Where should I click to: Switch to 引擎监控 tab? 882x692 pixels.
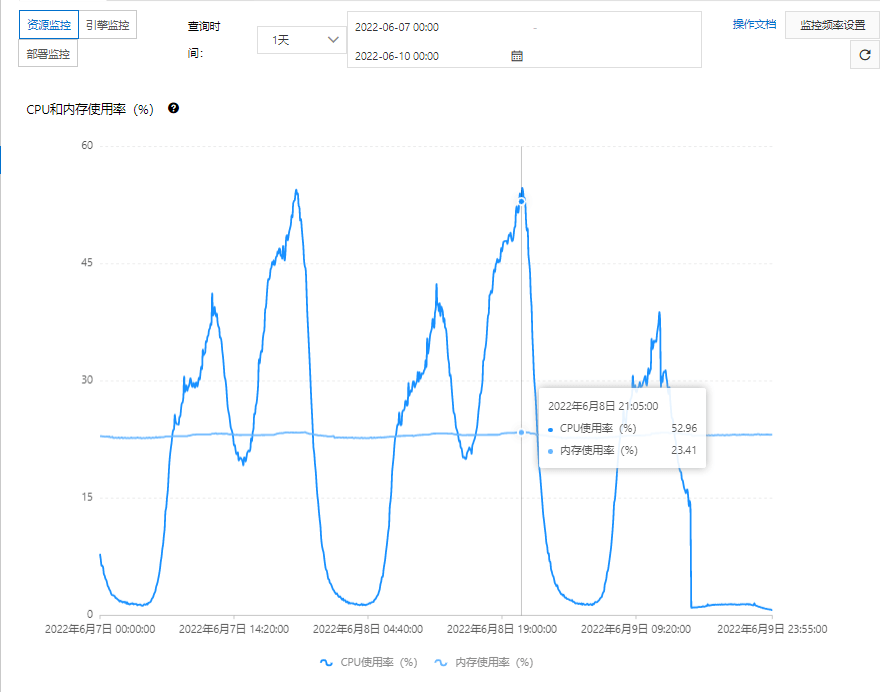[x=107, y=25]
